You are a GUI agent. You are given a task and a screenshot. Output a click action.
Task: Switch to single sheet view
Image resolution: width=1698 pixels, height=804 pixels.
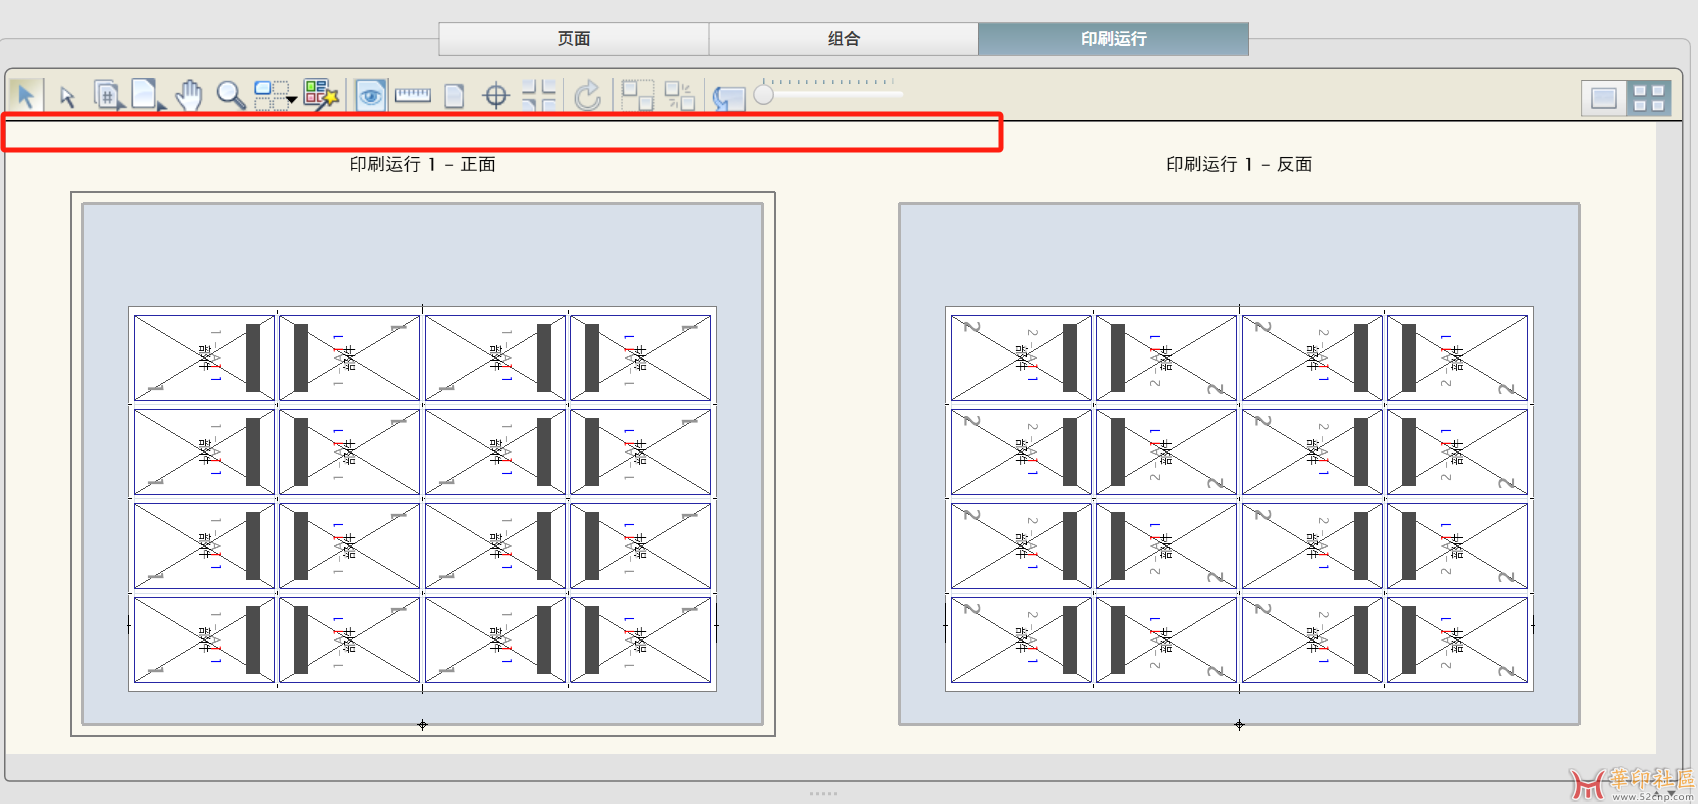click(1604, 98)
